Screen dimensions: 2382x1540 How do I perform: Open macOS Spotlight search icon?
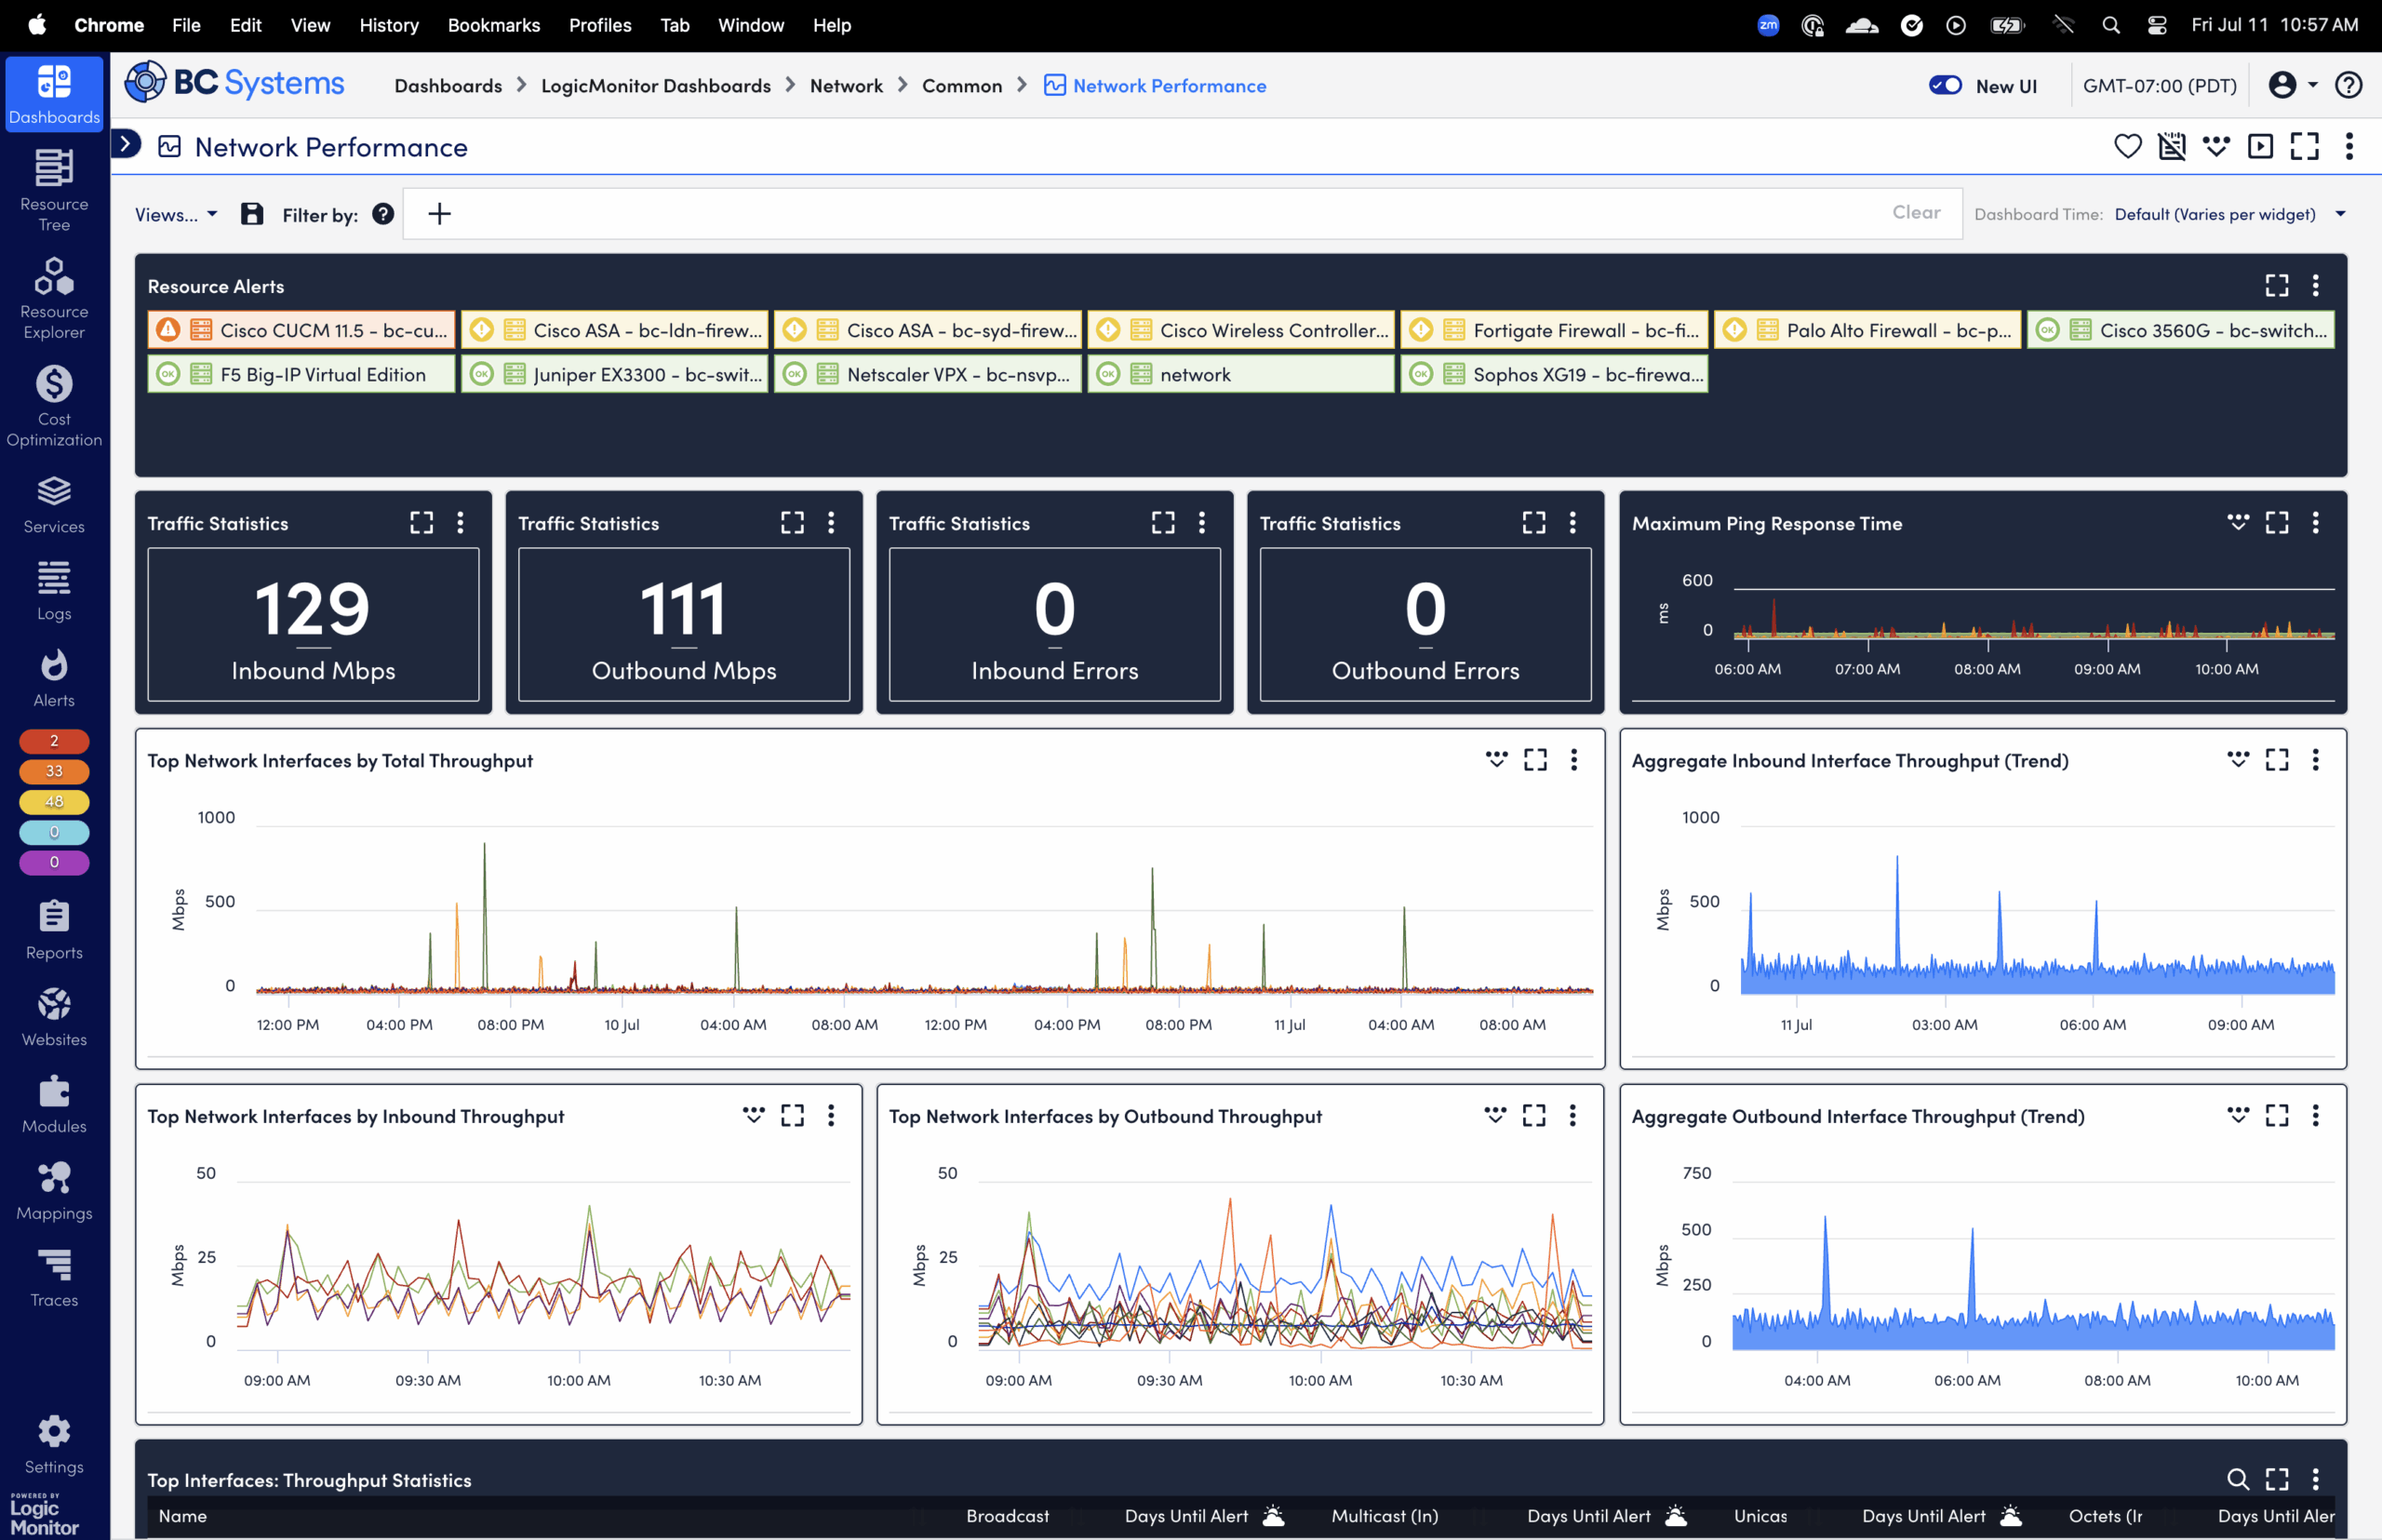[x=2111, y=25]
